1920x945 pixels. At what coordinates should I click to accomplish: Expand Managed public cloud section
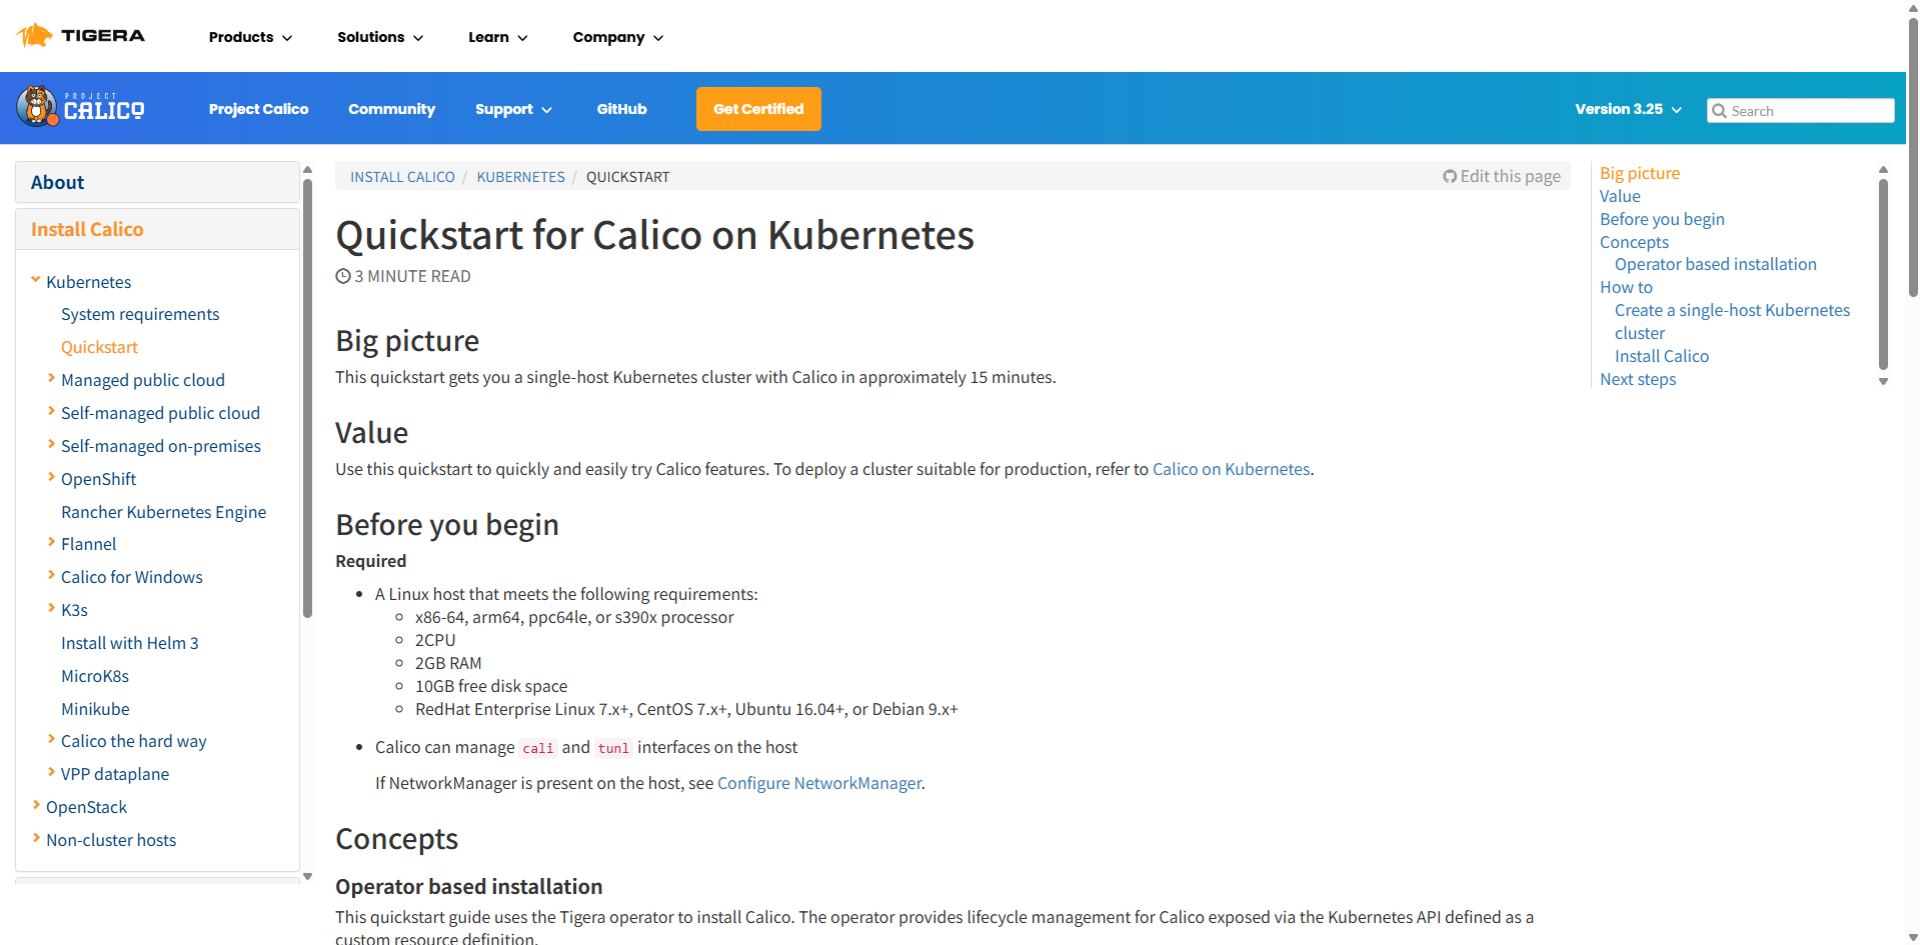(x=51, y=378)
